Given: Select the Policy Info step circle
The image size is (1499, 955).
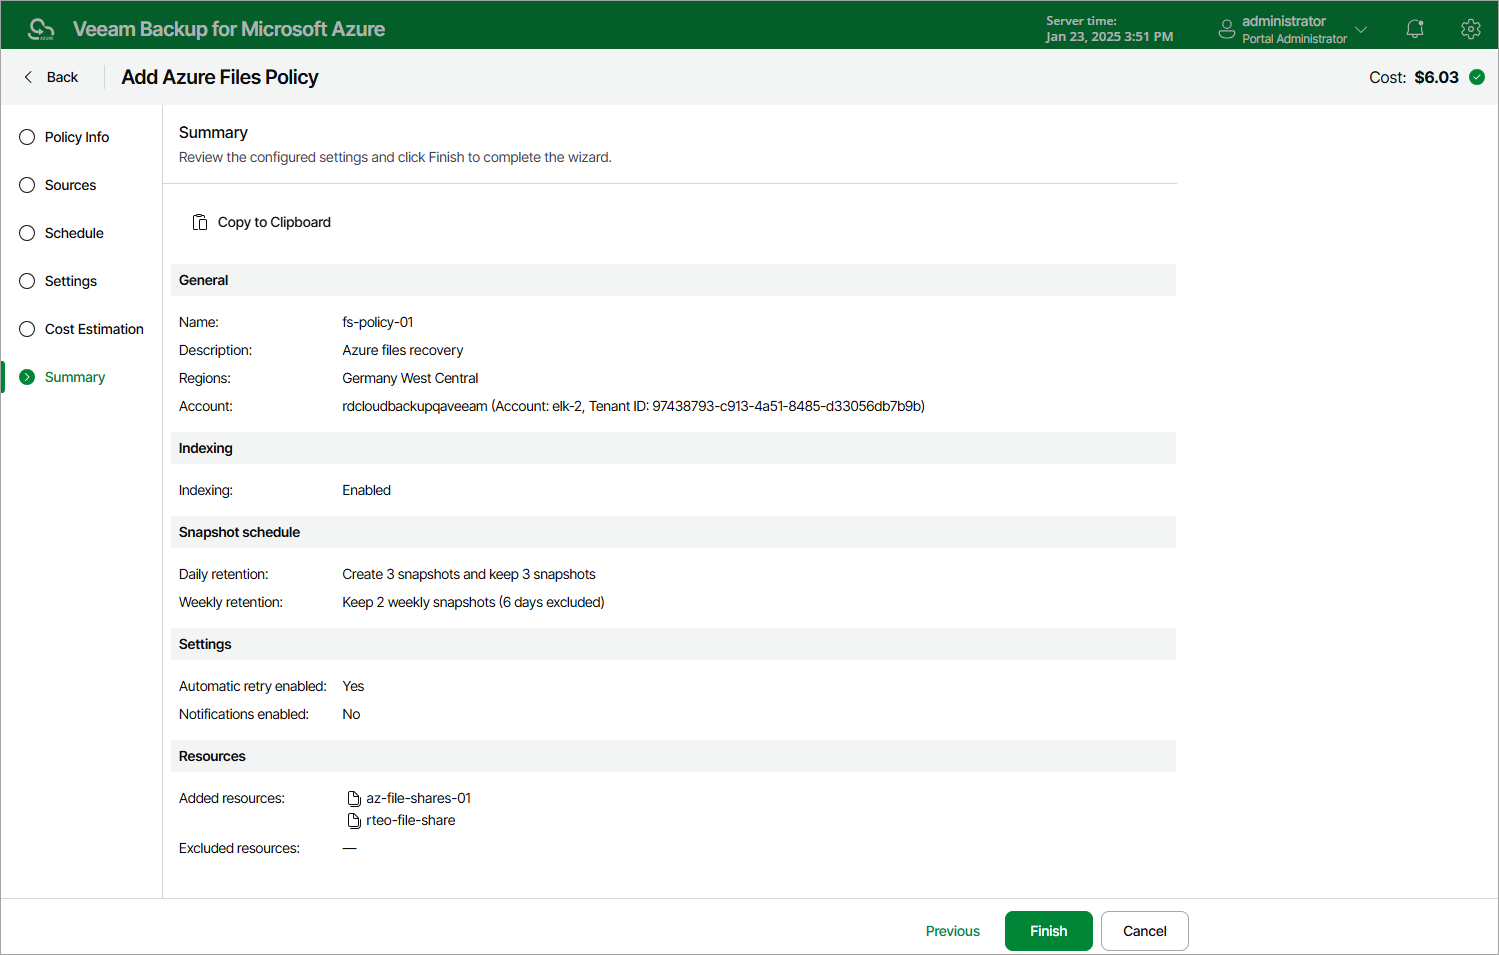Looking at the screenshot, I should 27,137.
